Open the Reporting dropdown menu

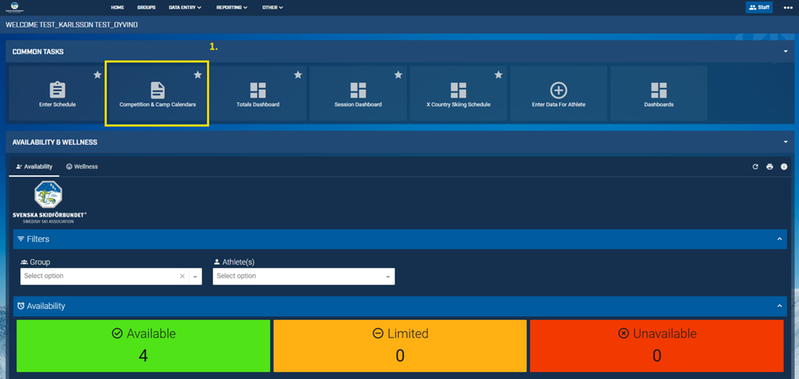point(231,8)
